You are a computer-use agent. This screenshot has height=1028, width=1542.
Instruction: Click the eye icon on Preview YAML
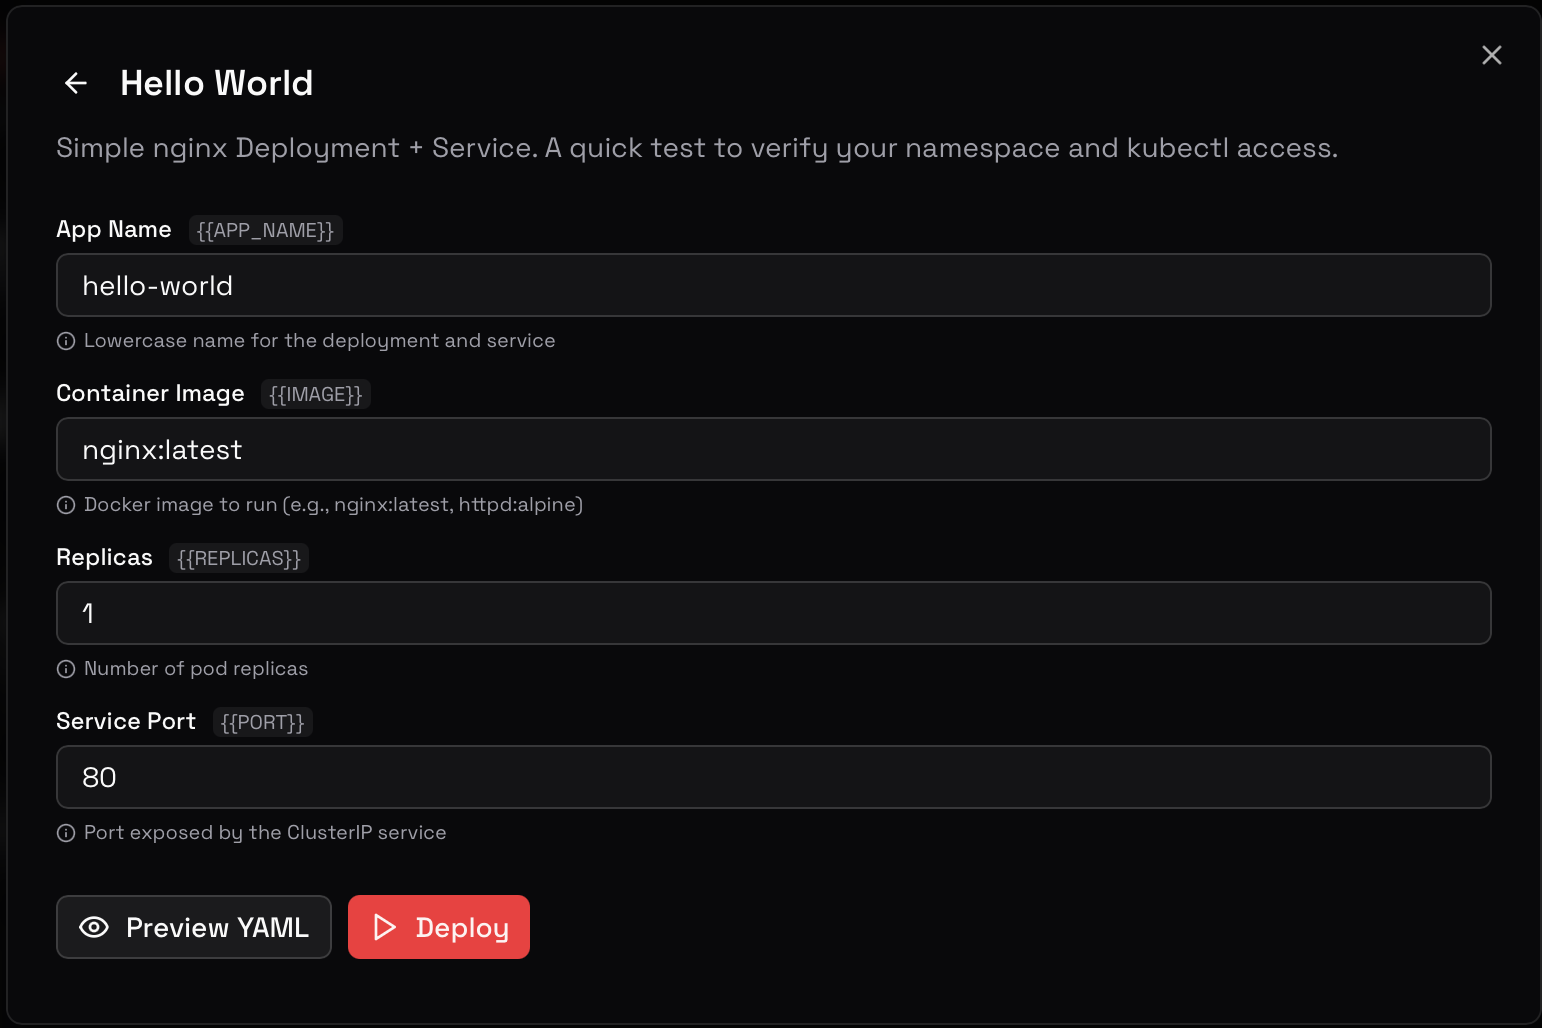[x=94, y=927]
